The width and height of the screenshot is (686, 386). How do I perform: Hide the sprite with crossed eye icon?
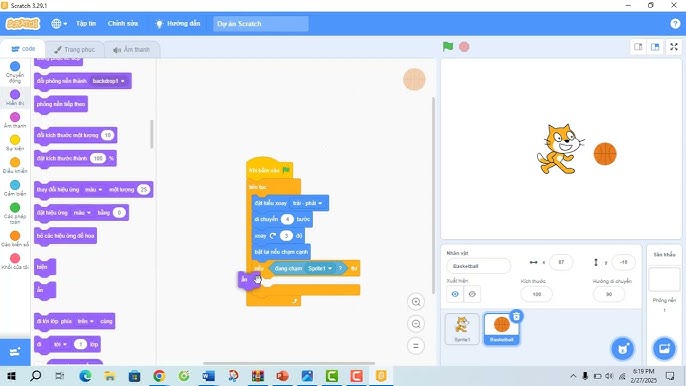(x=472, y=294)
